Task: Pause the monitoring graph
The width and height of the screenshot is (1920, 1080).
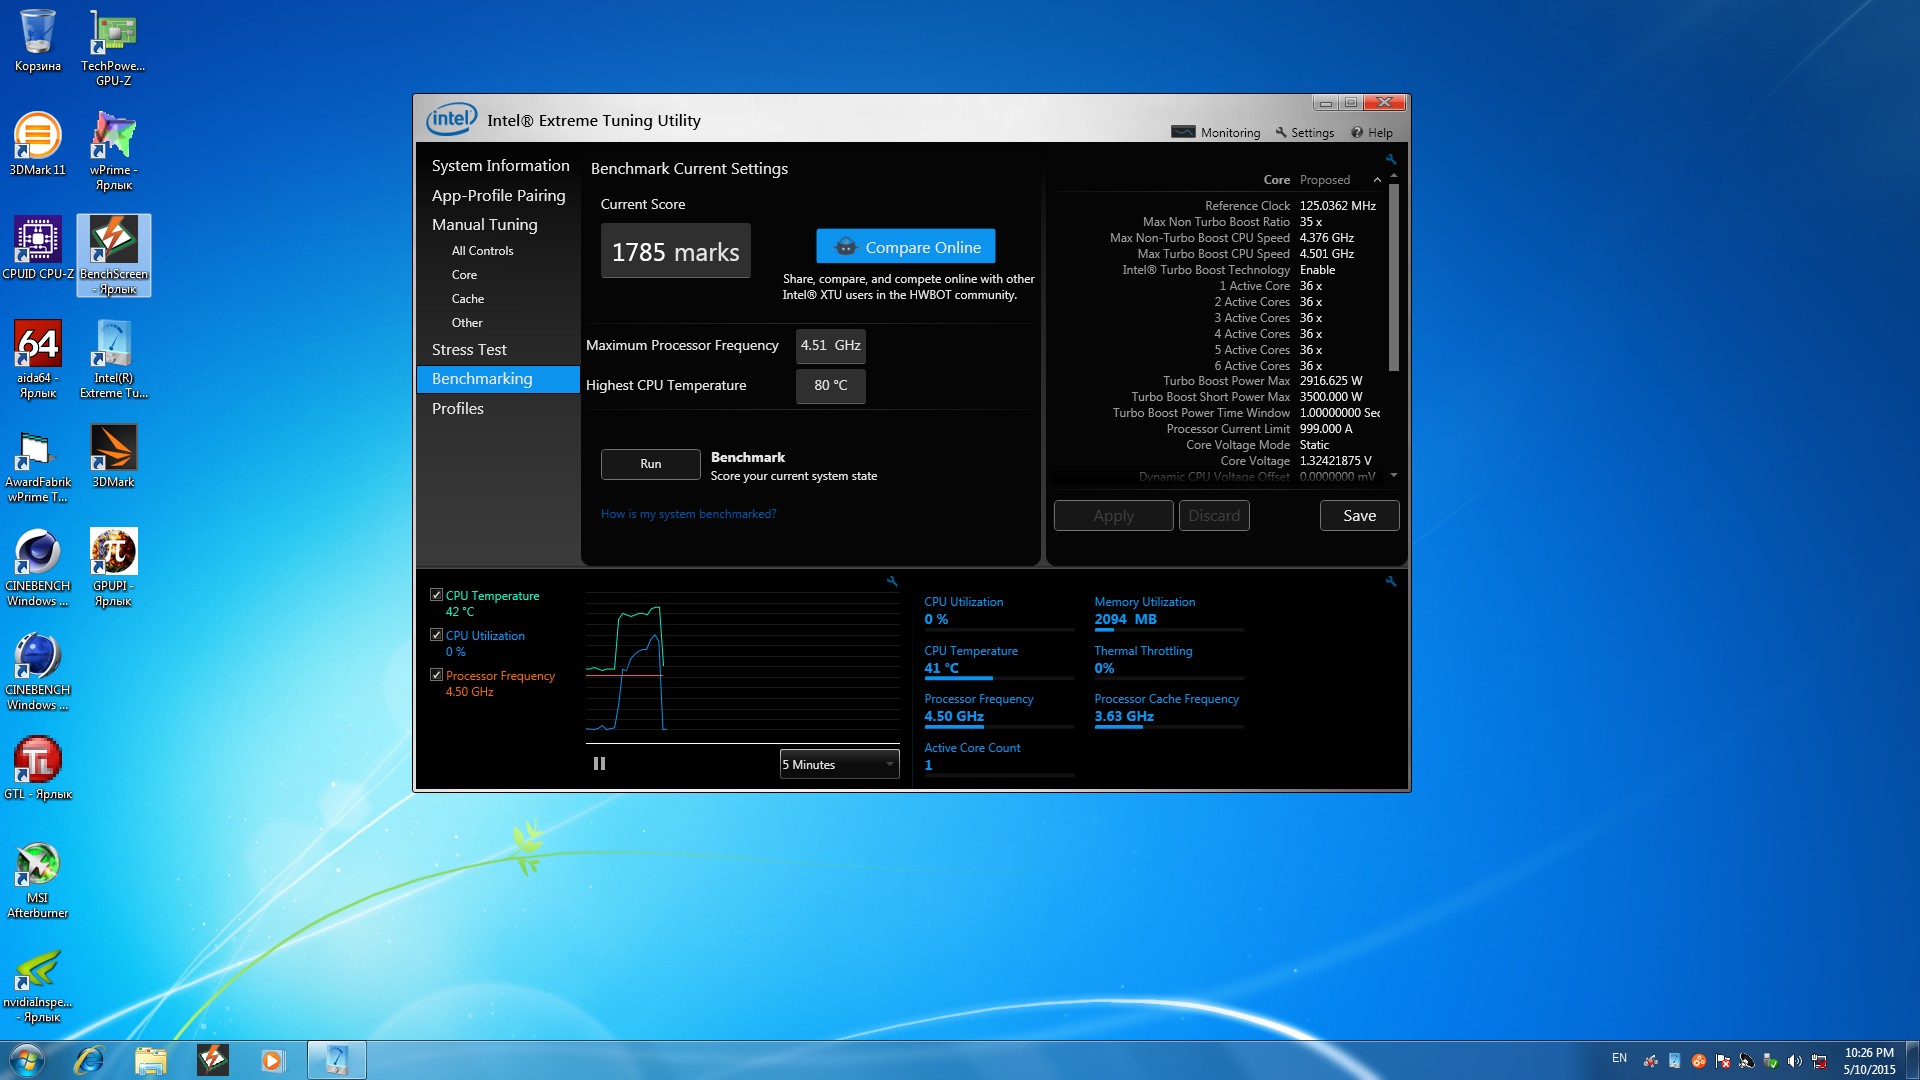Action: tap(599, 764)
